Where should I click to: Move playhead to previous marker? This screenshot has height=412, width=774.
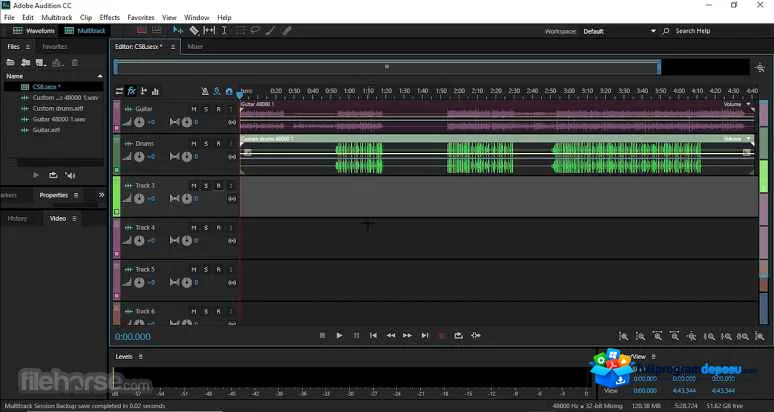tap(373, 336)
